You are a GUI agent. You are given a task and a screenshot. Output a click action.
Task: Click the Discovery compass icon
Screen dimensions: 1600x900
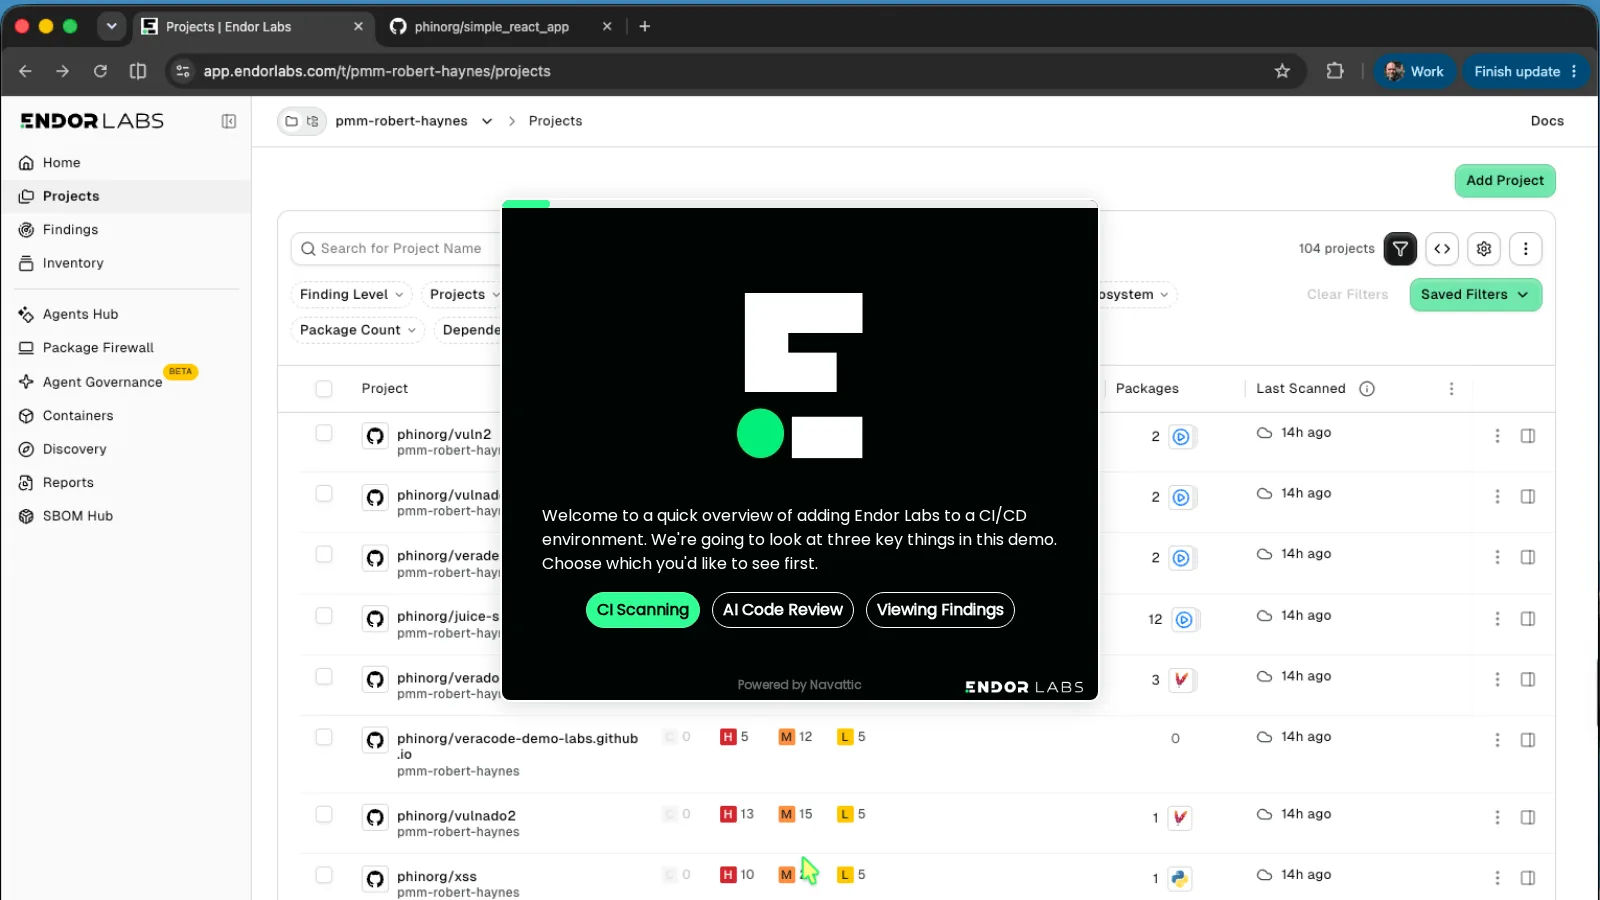pyautogui.click(x=26, y=450)
